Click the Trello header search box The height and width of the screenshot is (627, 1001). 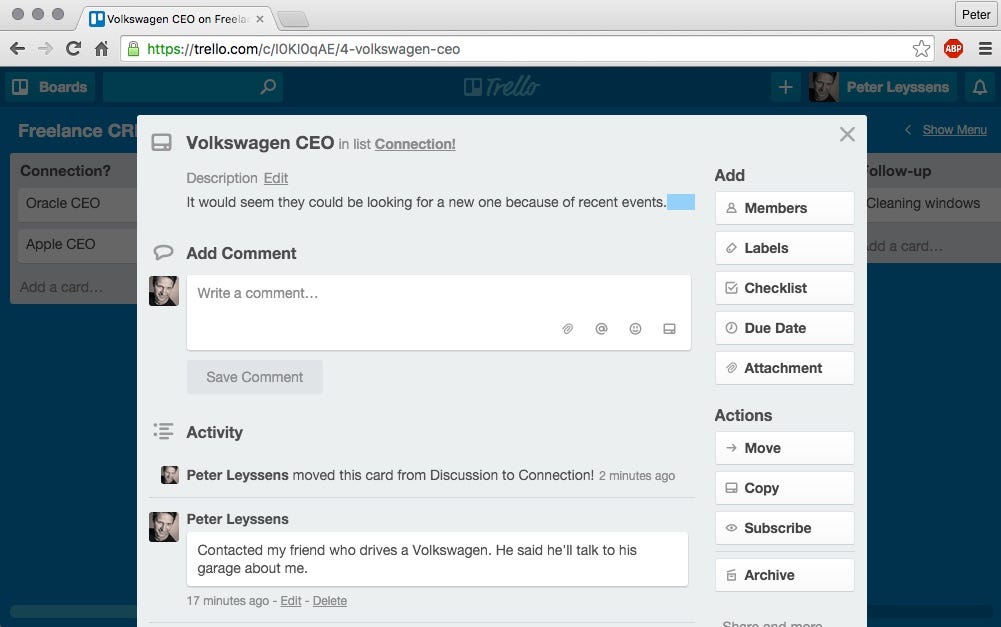[x=193, y=87]
